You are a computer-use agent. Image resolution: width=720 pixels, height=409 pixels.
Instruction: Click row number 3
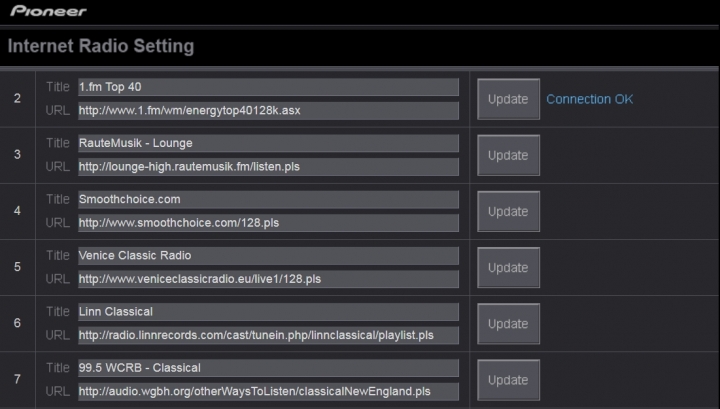click(17, 154)
